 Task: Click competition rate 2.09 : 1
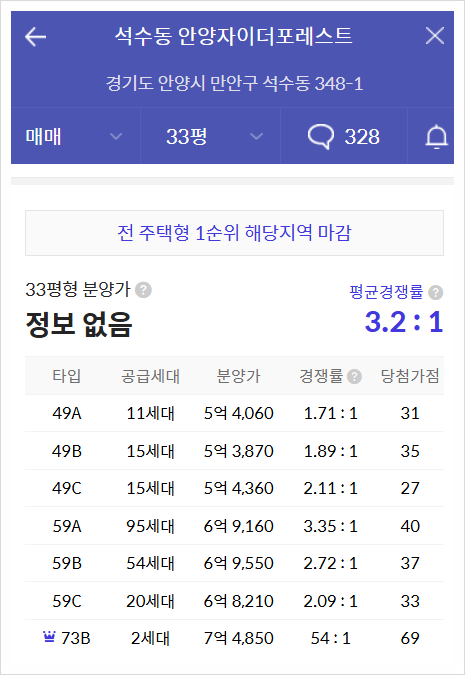(x=331, y=601)
